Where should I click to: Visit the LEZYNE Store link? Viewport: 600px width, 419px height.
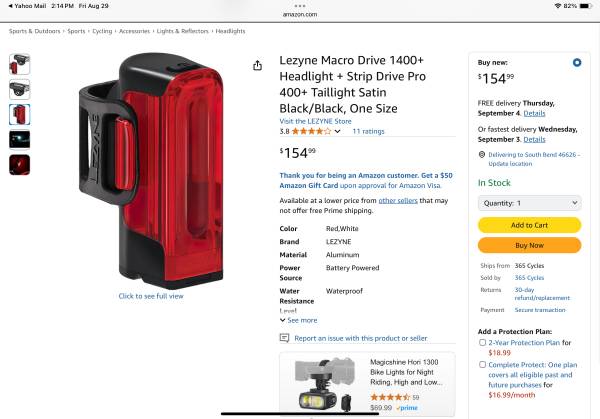[x=315, y=121]
